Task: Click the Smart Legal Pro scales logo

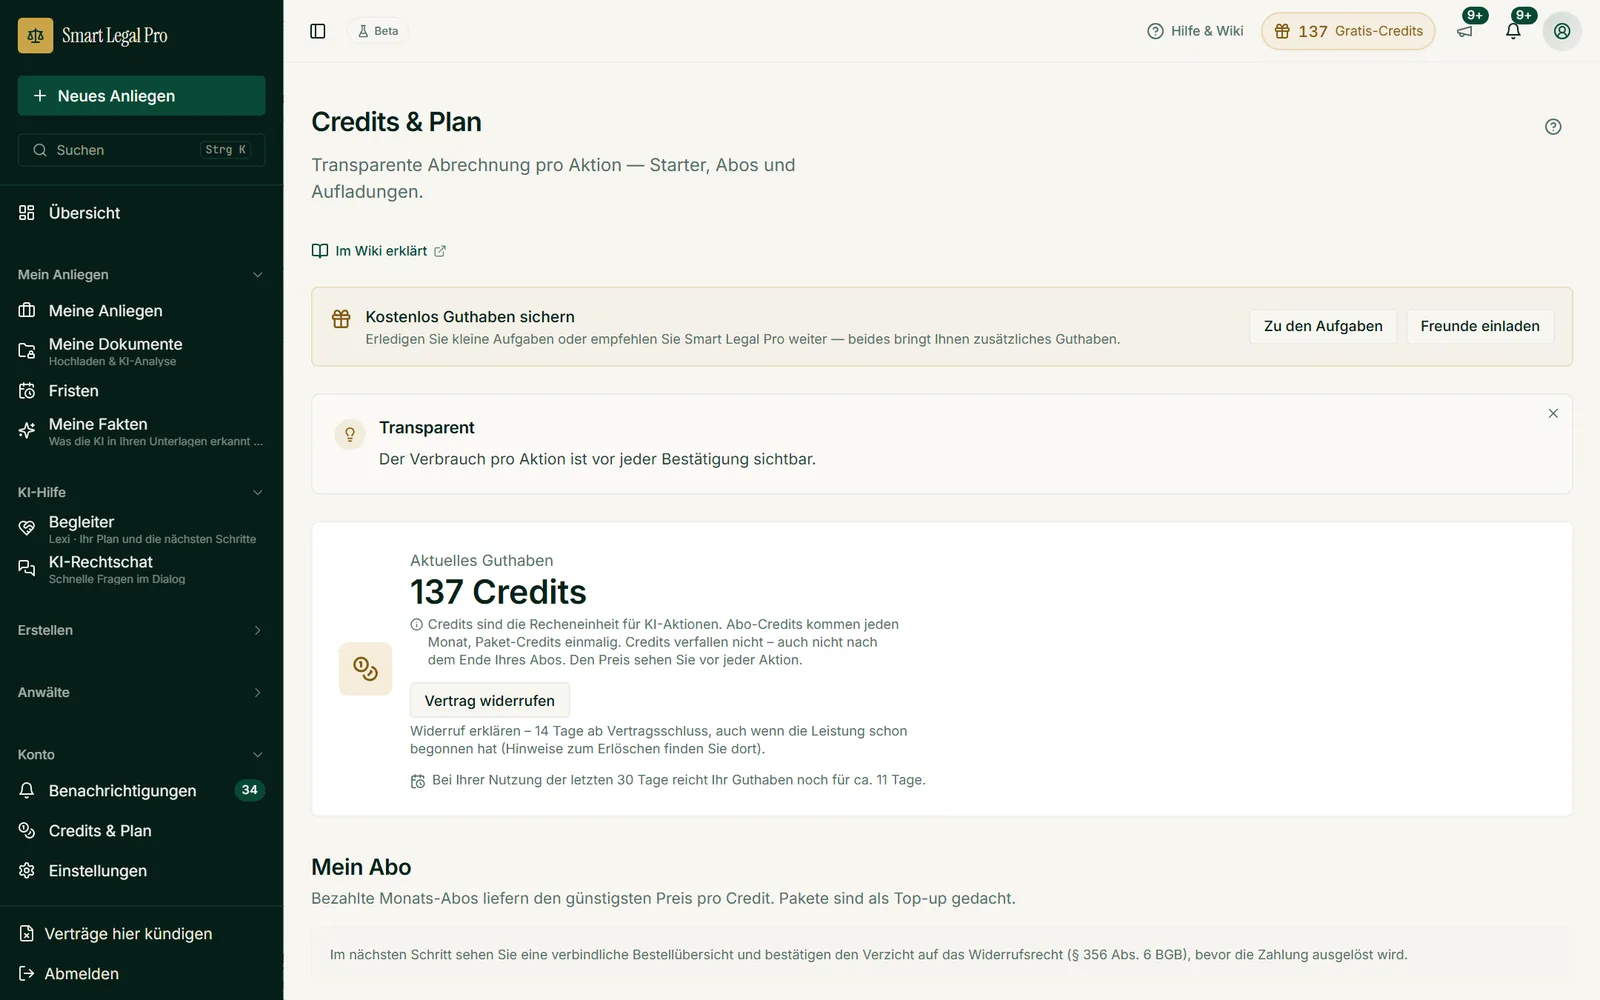Action: (36, 36)
